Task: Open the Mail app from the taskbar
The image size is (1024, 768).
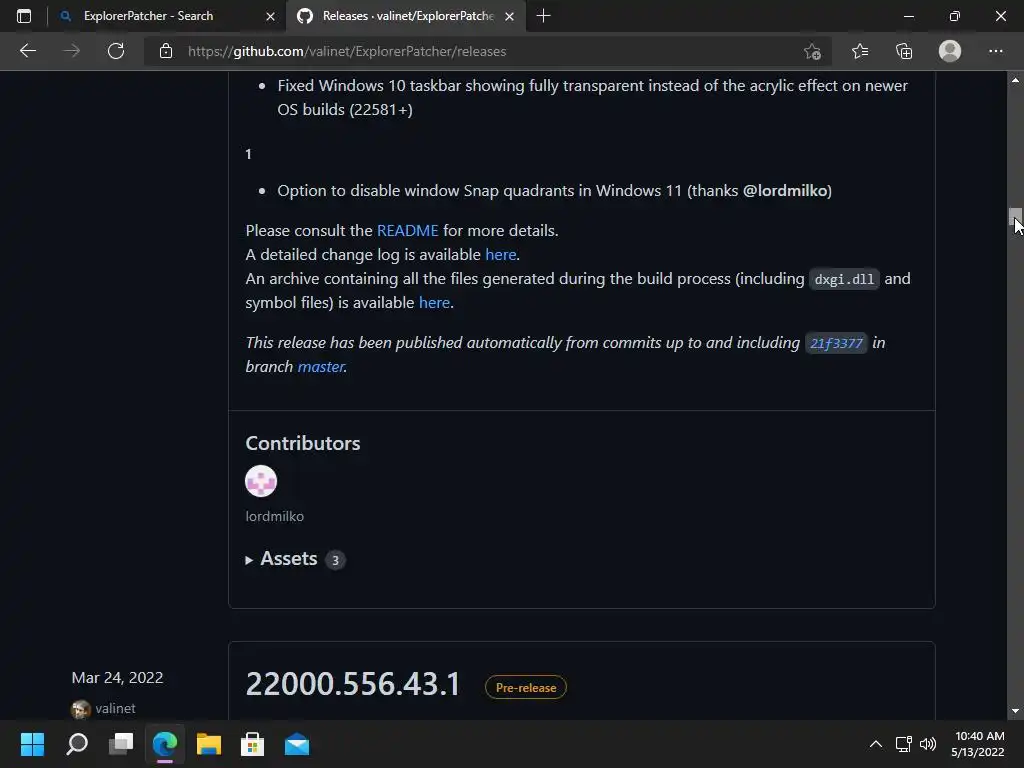Action: pyautogui.click(x=297, y=744)
